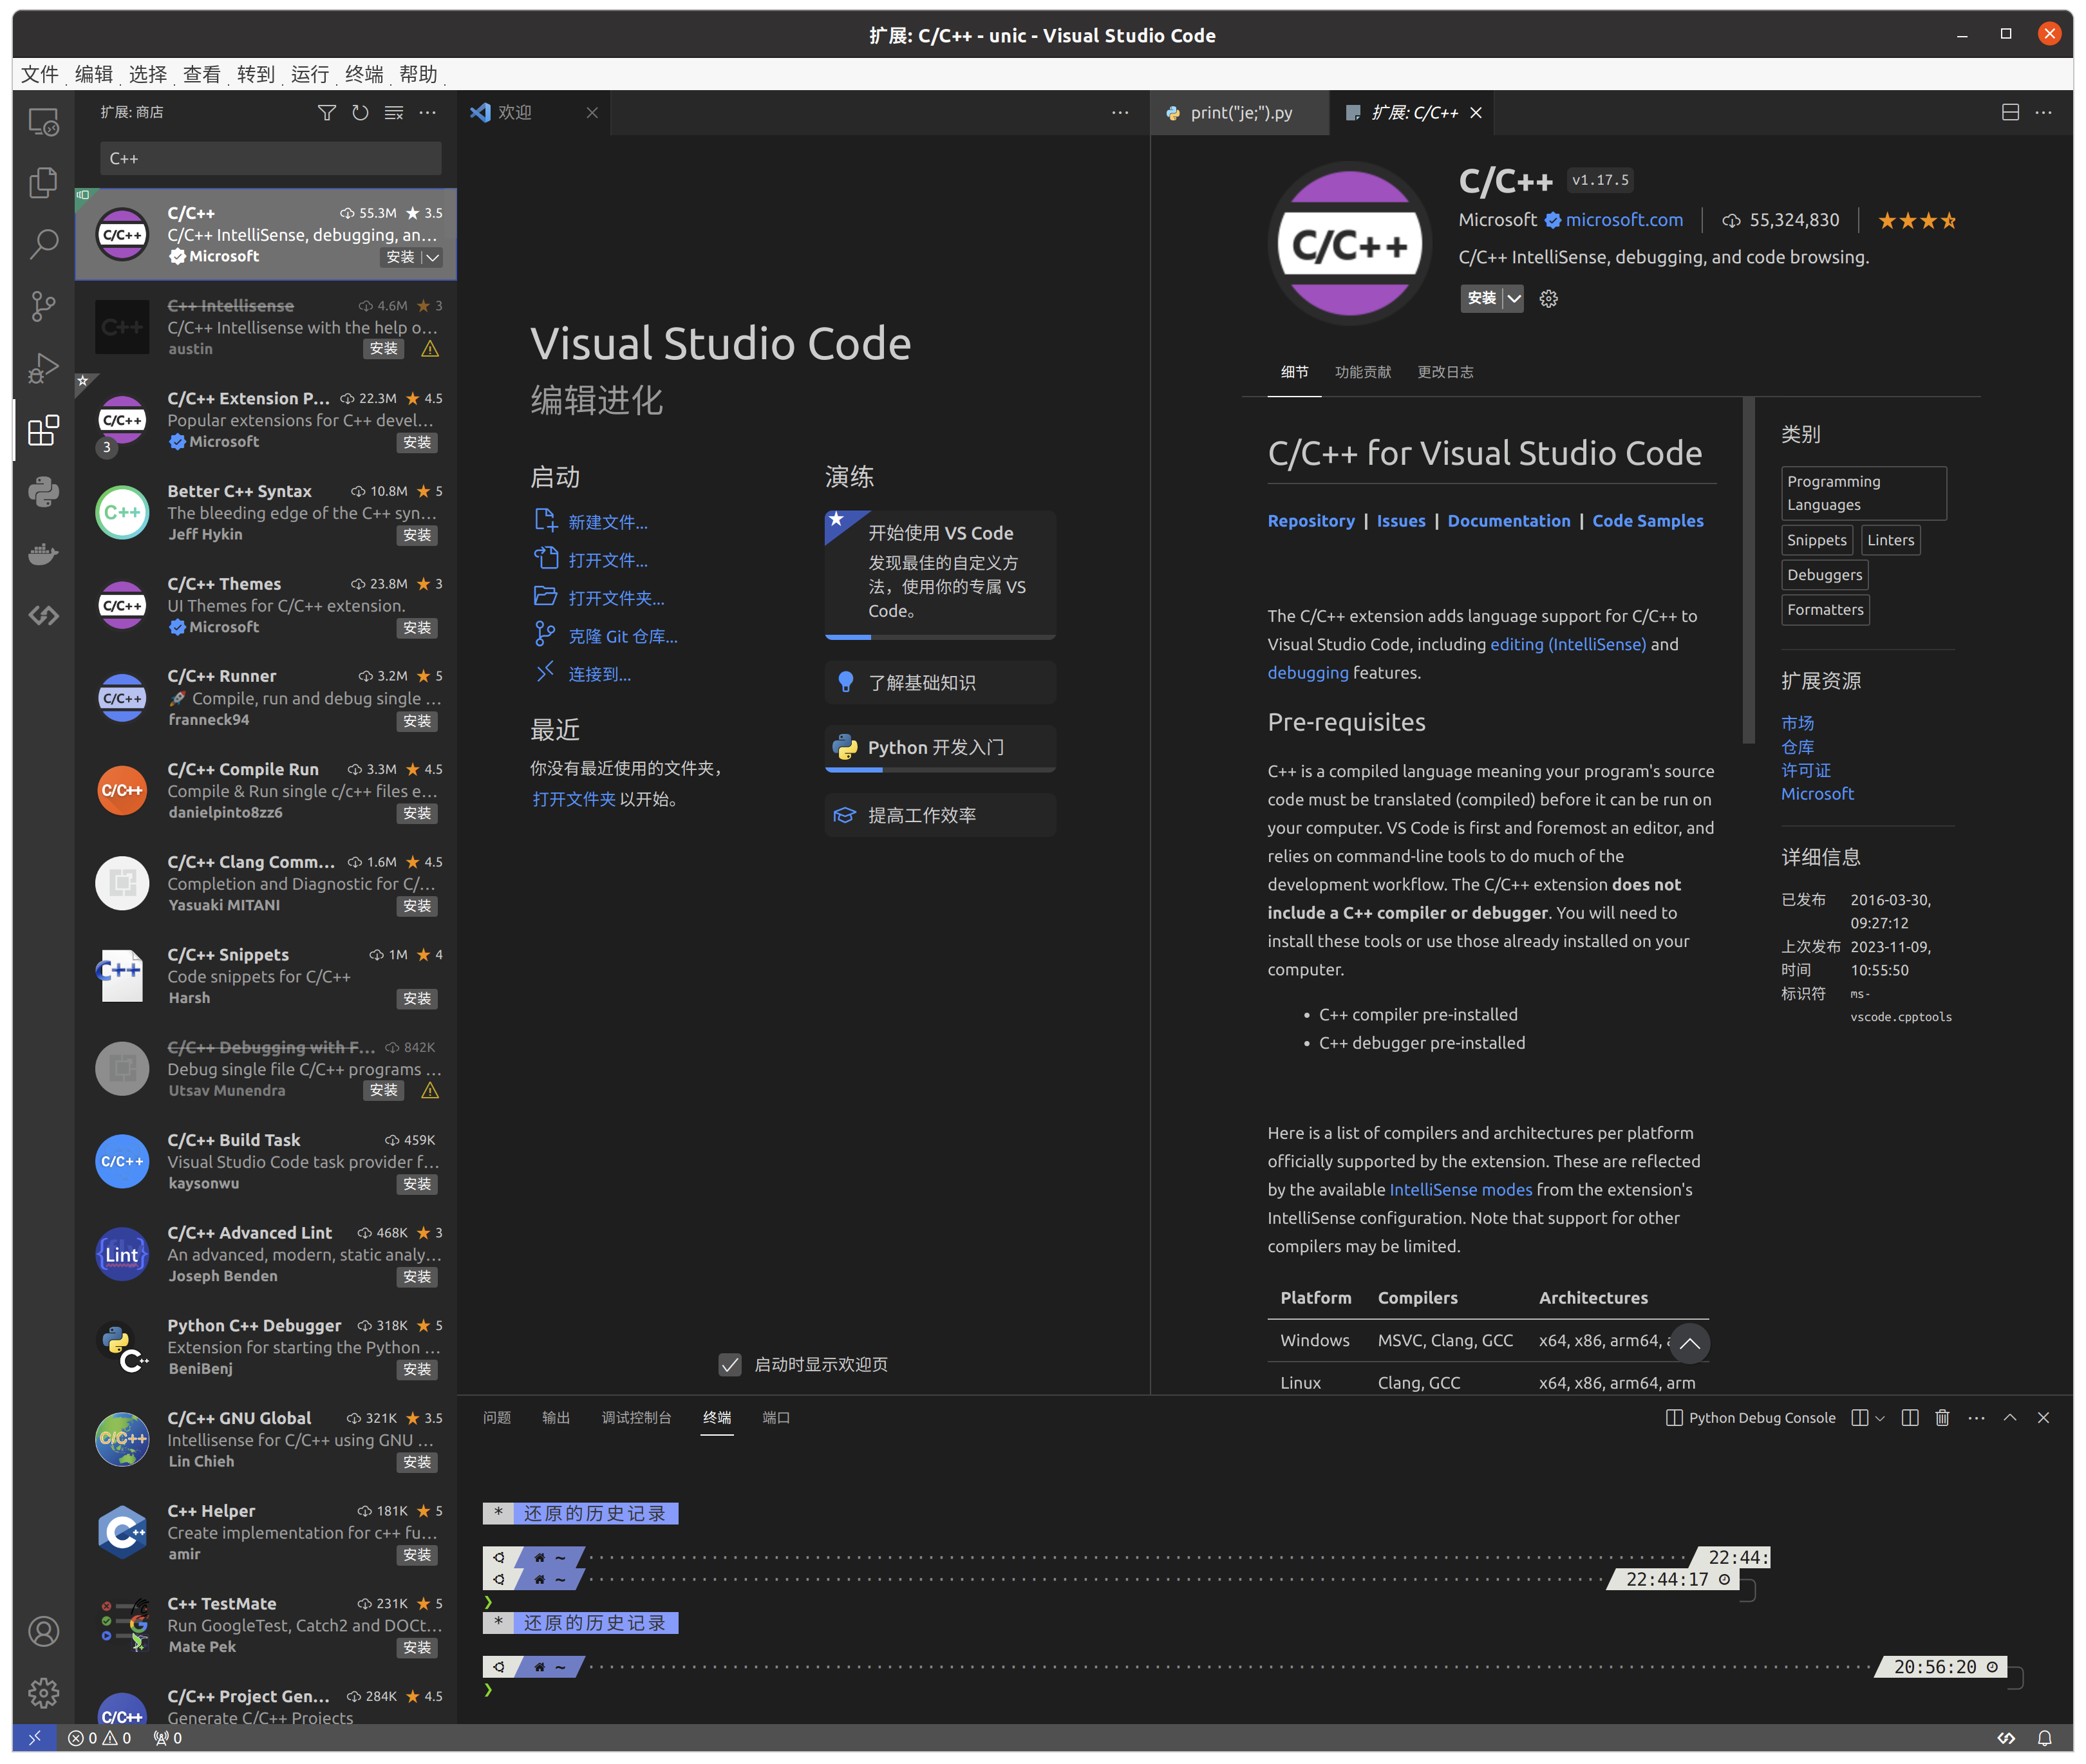Open the microsoft.com publisher link

(1624, 220)
